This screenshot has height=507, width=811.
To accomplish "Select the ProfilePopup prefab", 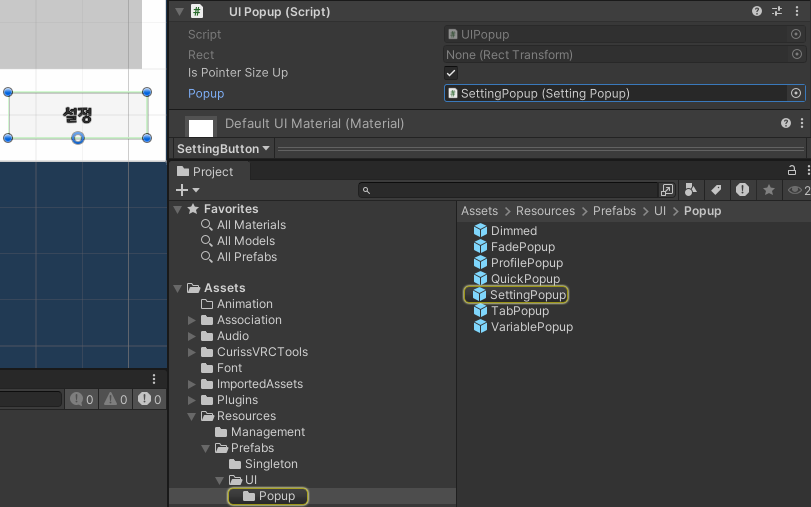I will (x=518, y=263).
